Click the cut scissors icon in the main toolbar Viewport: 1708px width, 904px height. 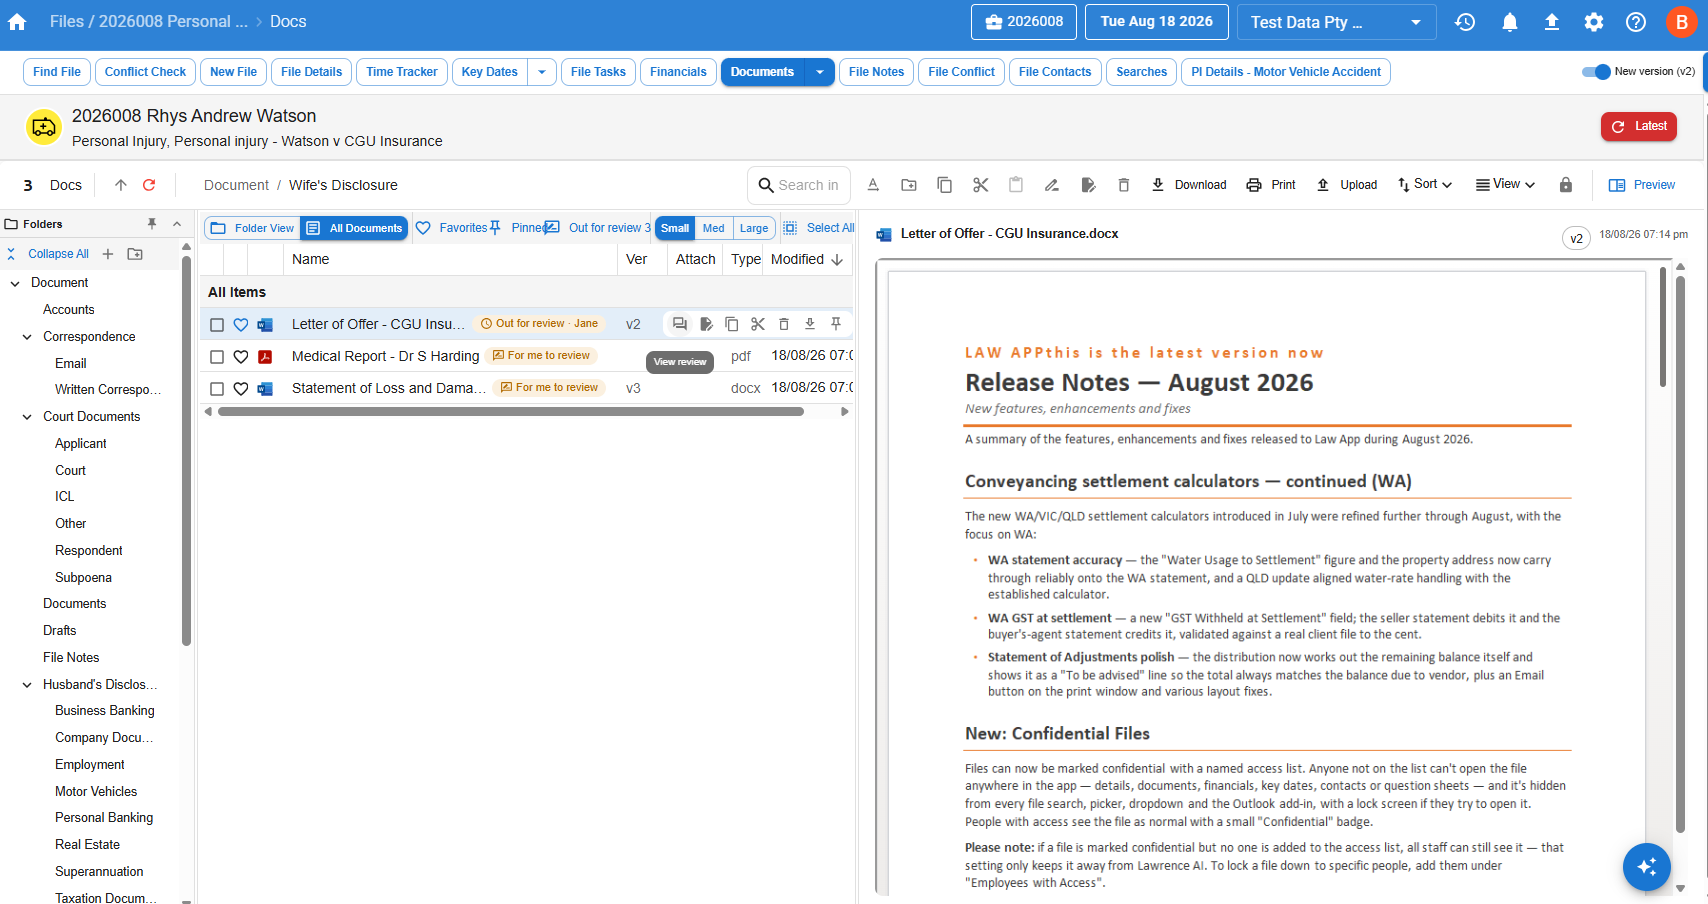[980, 185]
